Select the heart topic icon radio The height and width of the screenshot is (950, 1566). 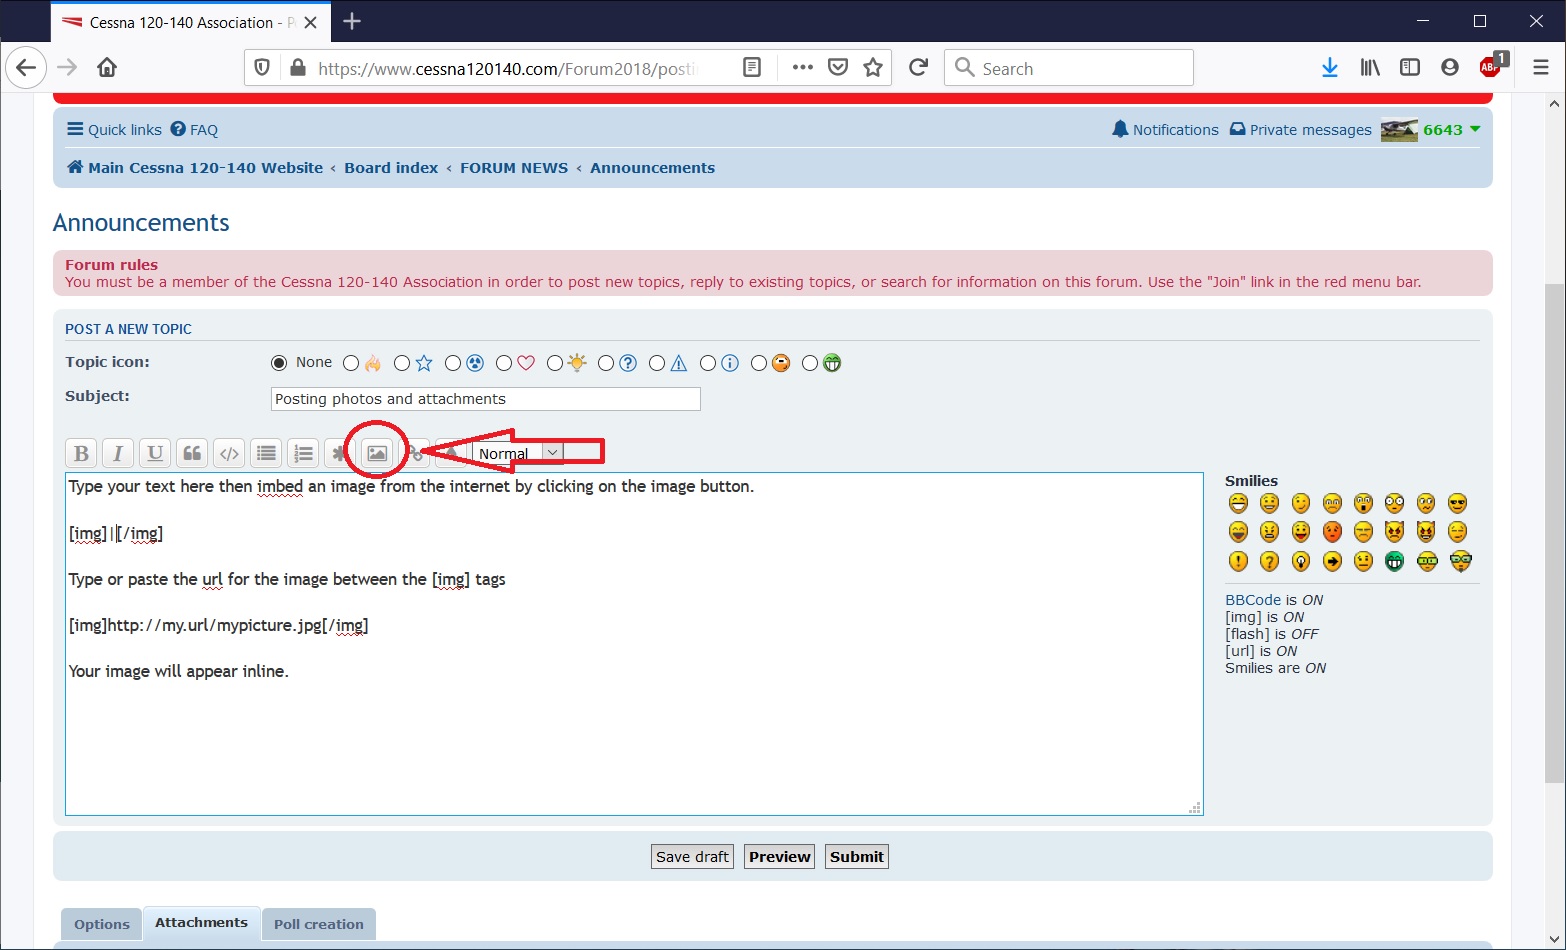[x=504, y=363]
